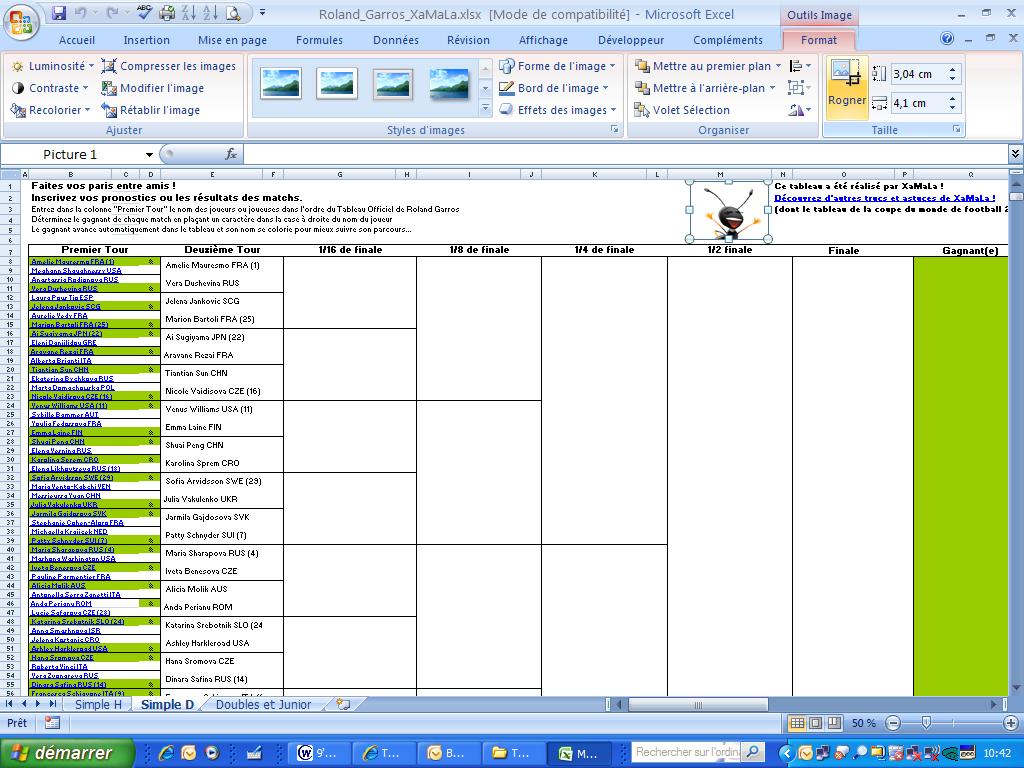1024x768 pixels.
Task: Open the Volet Sélection pane
Action: (x=681, y=110)
